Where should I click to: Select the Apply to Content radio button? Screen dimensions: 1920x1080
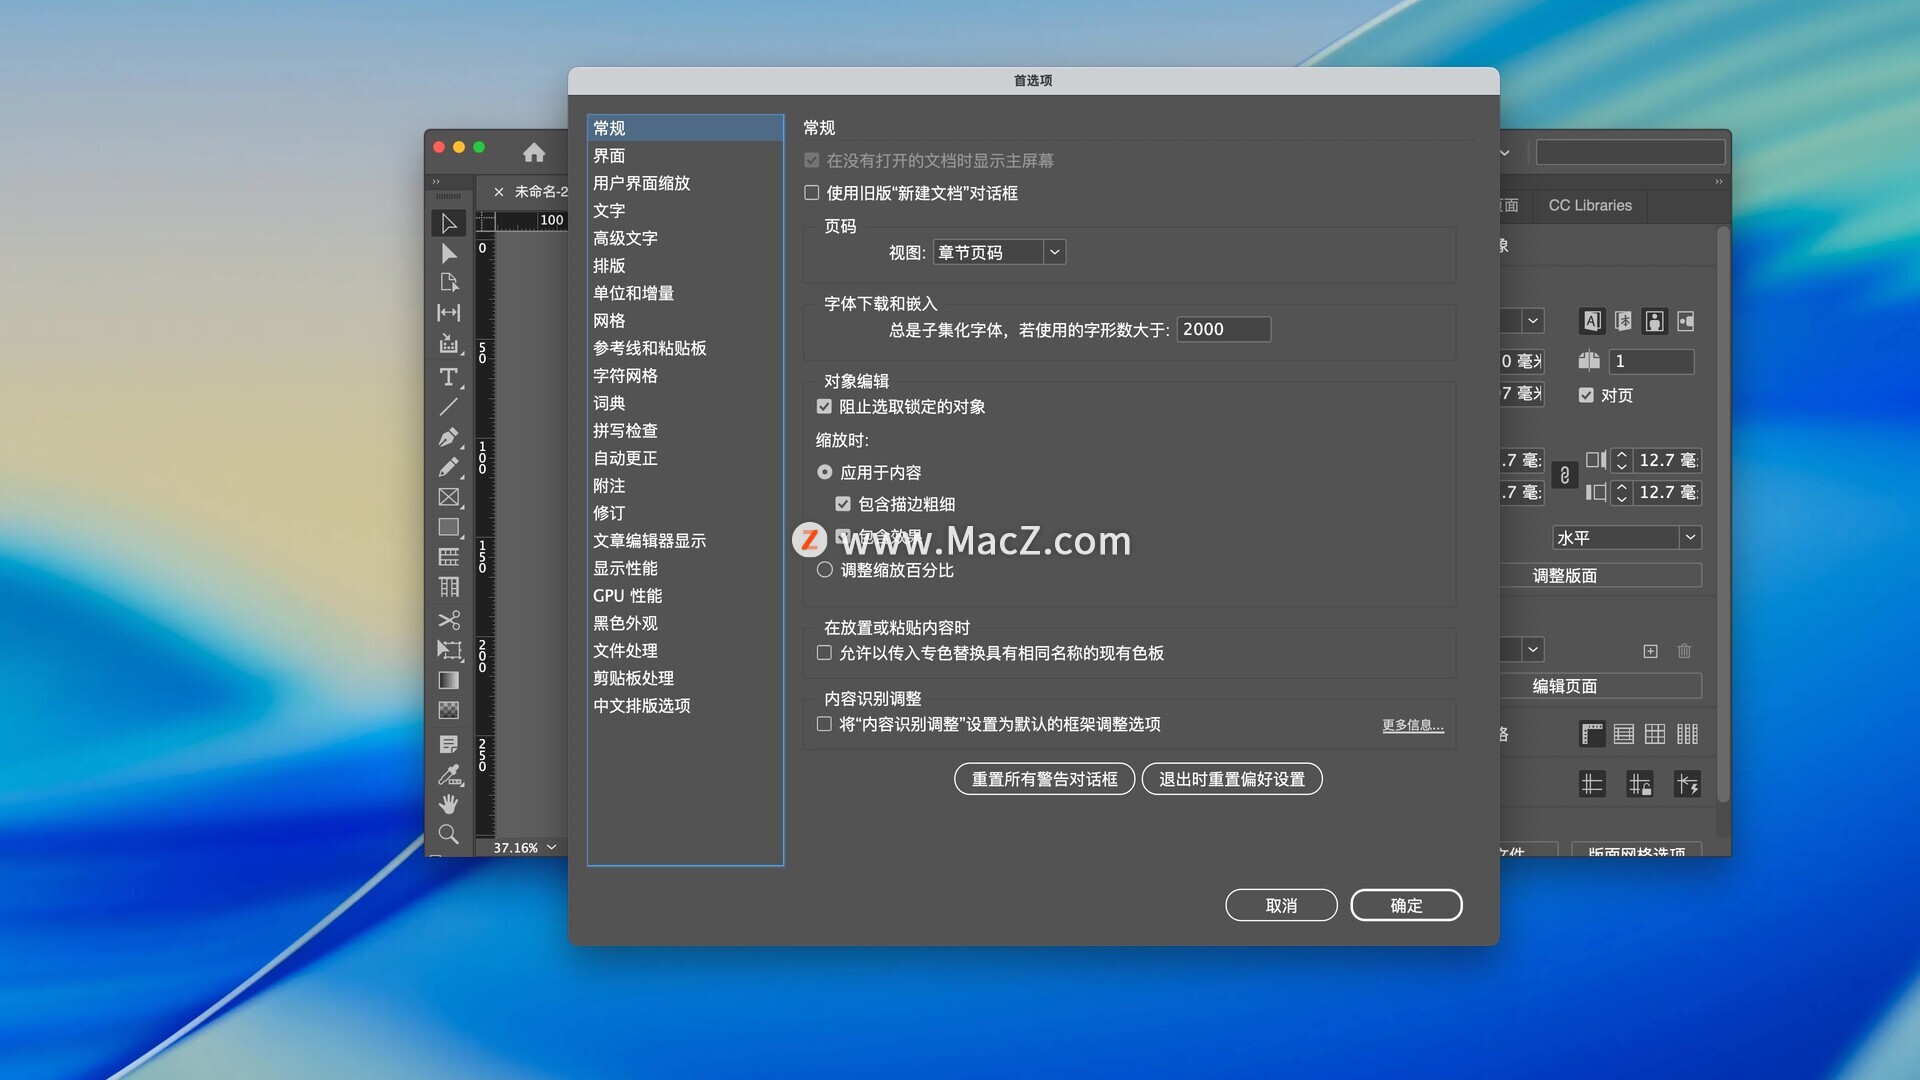pos(825,472)
